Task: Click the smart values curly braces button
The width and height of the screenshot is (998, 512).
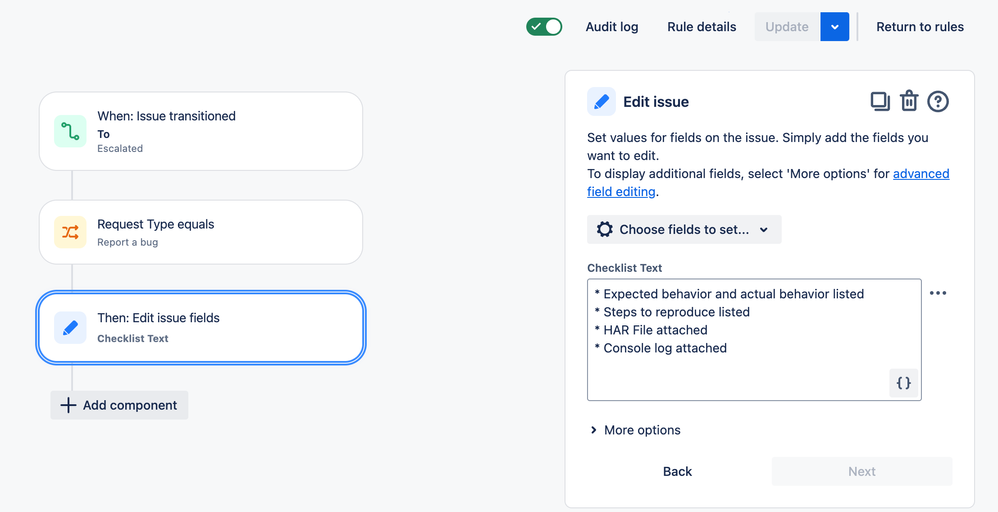Action: 904,383
